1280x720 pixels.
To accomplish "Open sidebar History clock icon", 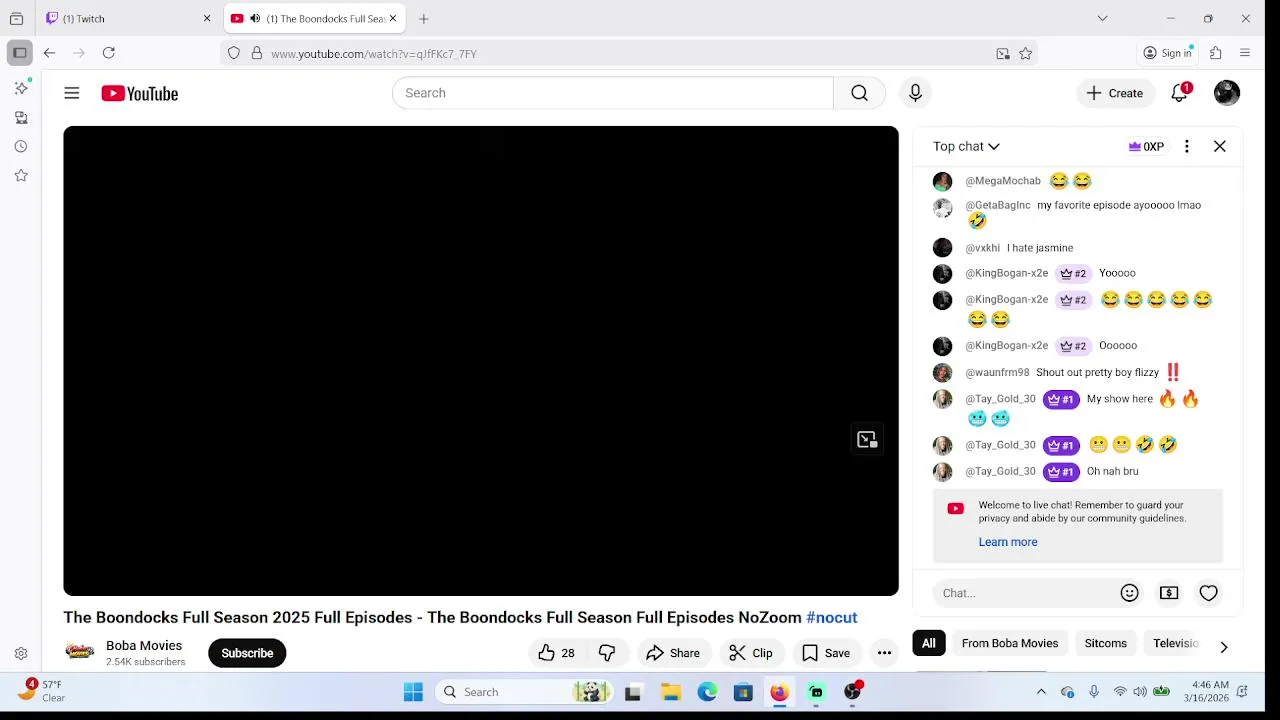I will [x=21, y=146].
